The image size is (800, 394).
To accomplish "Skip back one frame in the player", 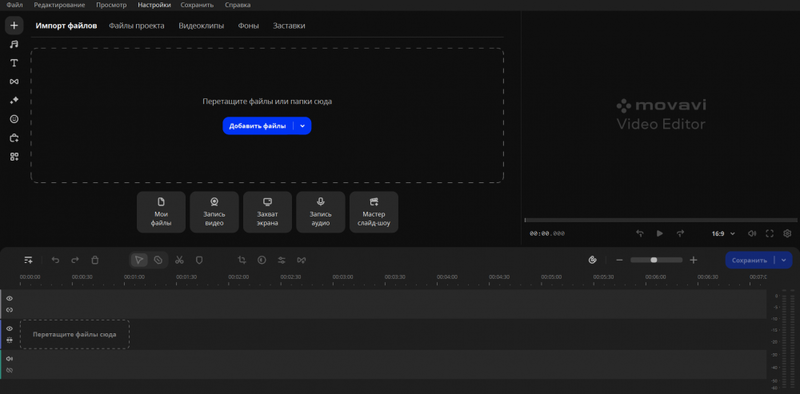I will (x=640, y=233).
